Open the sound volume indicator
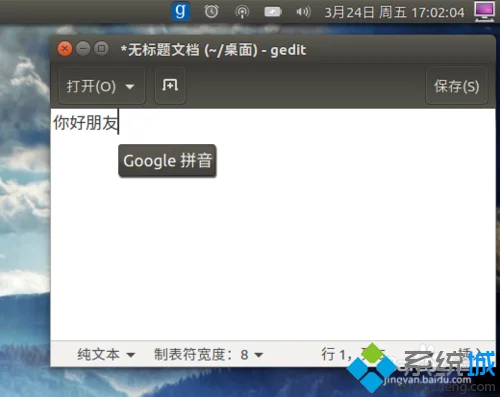 pos(303,12)
